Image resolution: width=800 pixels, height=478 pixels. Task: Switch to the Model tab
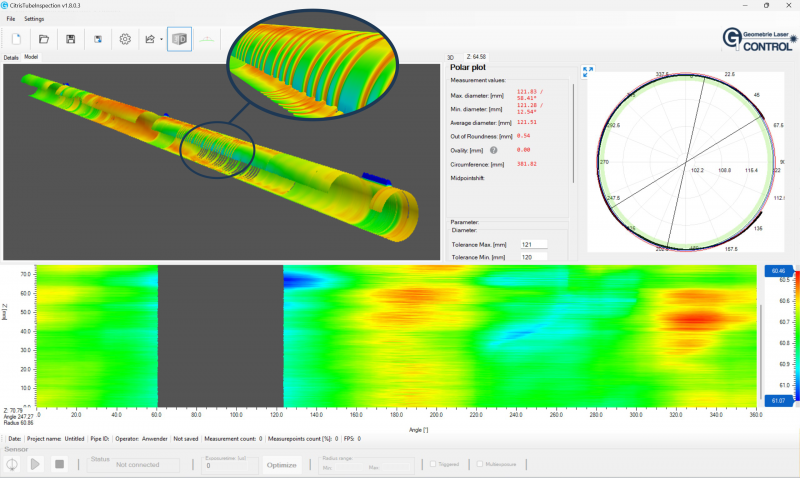click(x=31, y=57)
